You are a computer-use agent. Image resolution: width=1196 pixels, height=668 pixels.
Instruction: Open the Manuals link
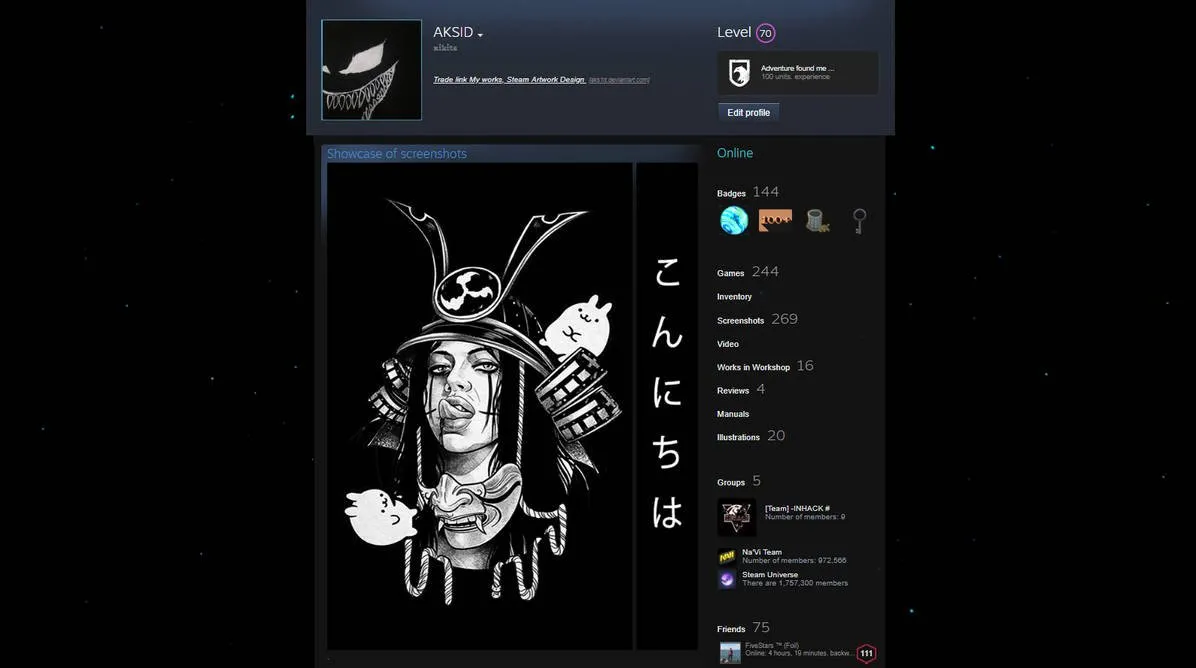[x=733, y=414]
